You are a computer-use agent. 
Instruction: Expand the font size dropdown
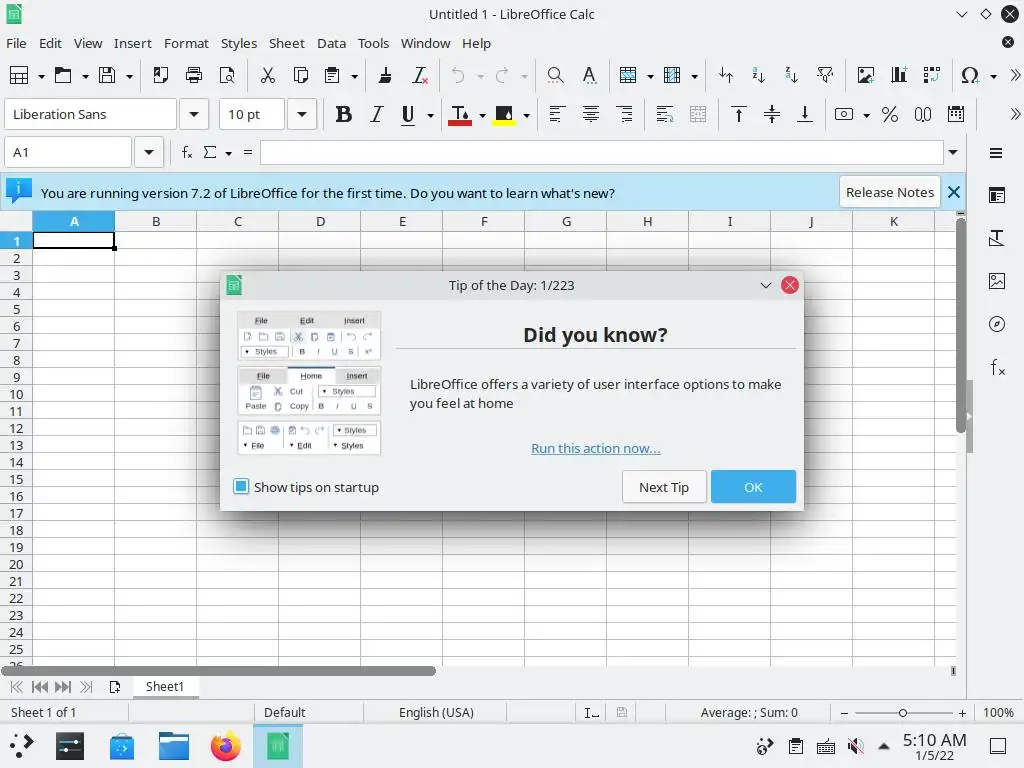click(302, 114)
